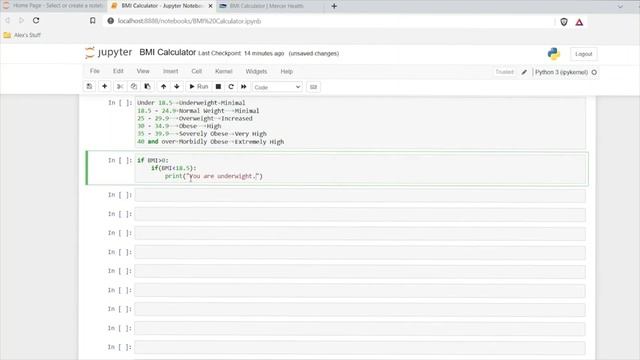640x360 pixels.
Task: Open the View menu
Action: [x=143, y=71]
